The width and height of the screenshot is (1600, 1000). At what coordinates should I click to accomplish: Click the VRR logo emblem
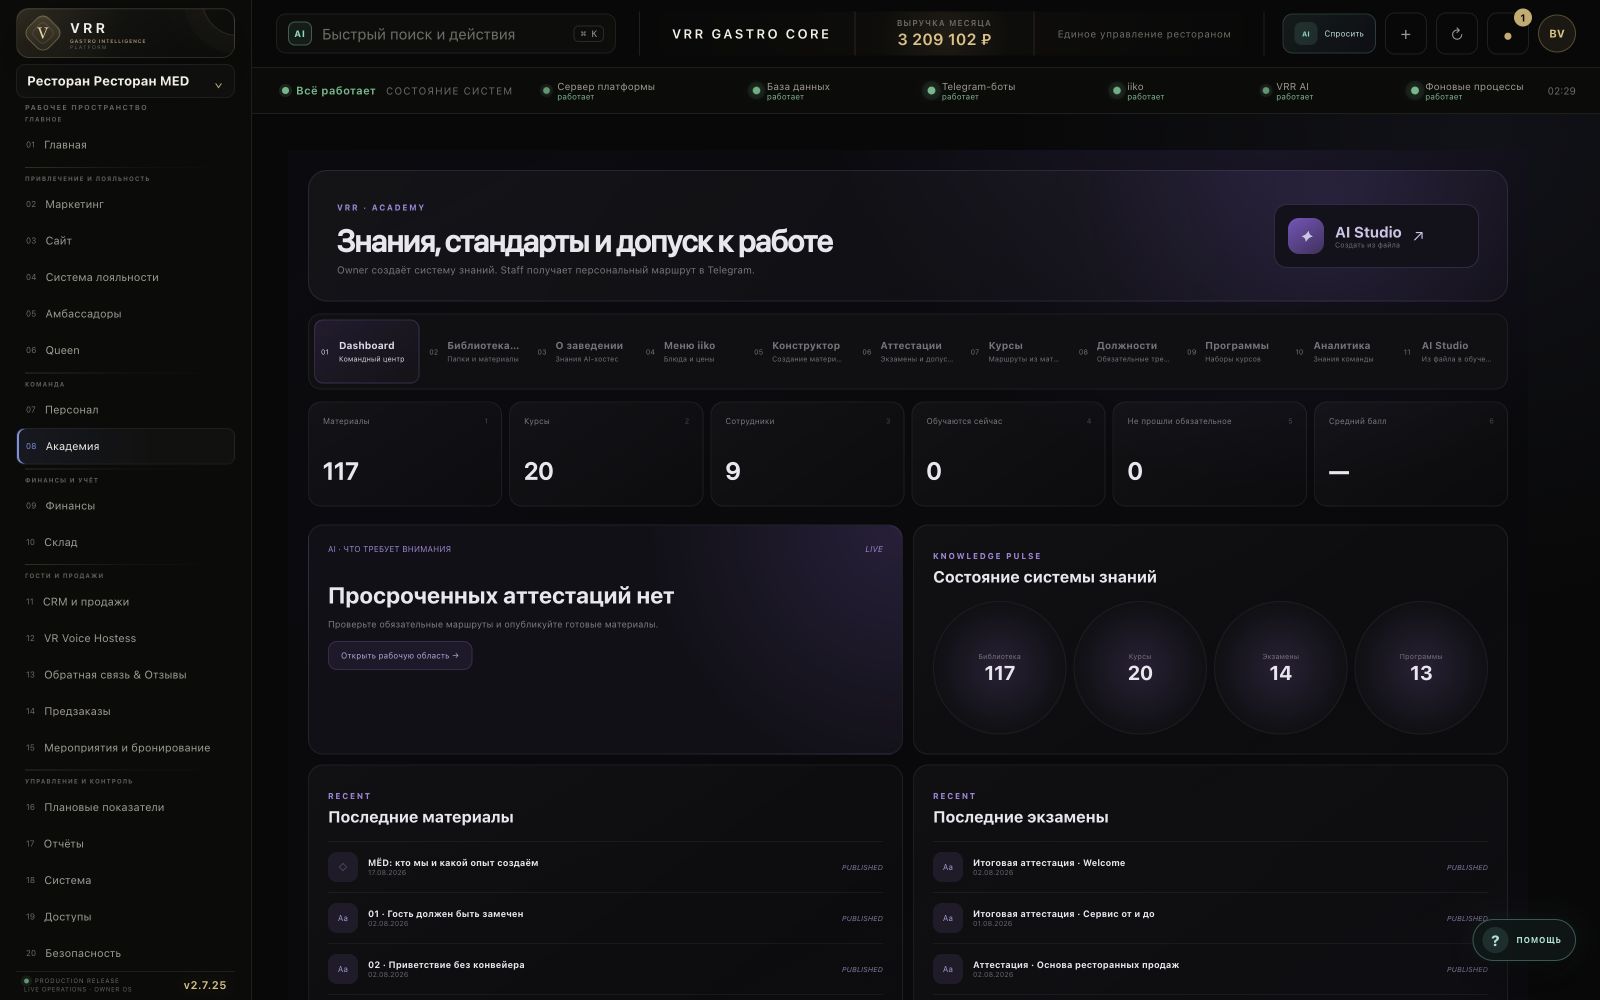tap(42, 33)
